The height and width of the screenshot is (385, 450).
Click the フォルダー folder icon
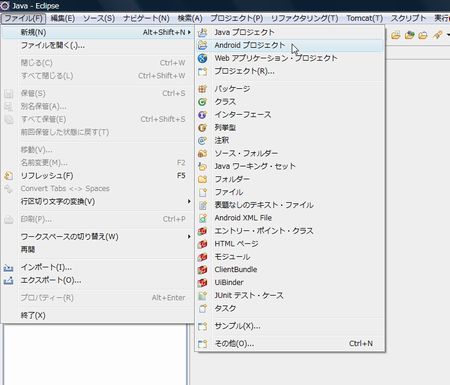202,179
